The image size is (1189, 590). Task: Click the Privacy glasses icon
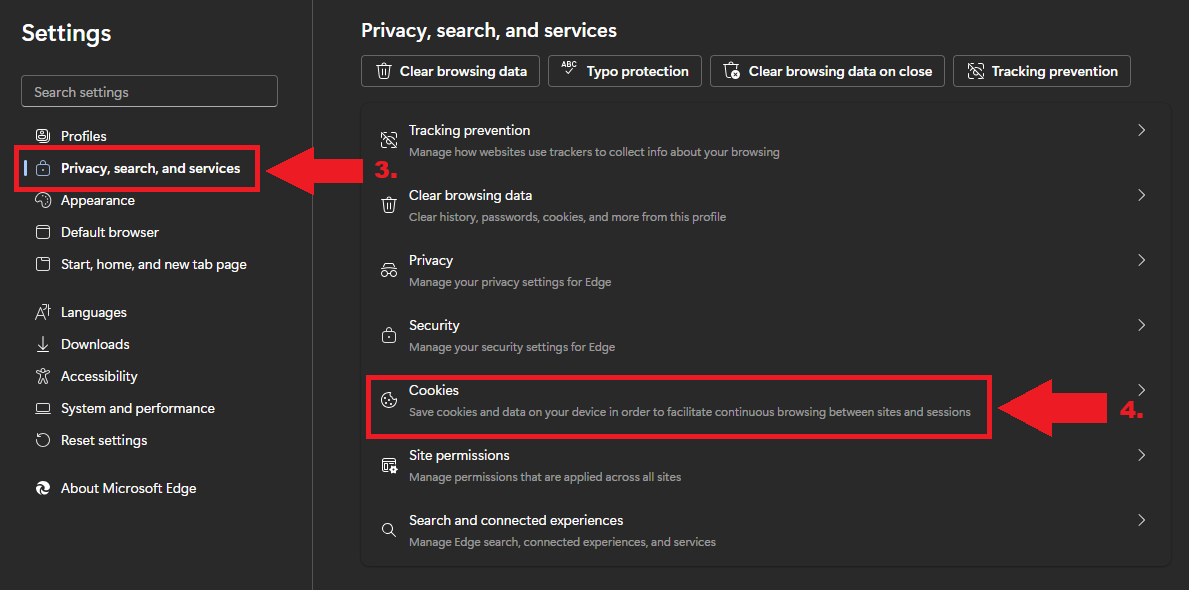click(x=389, y=271)
